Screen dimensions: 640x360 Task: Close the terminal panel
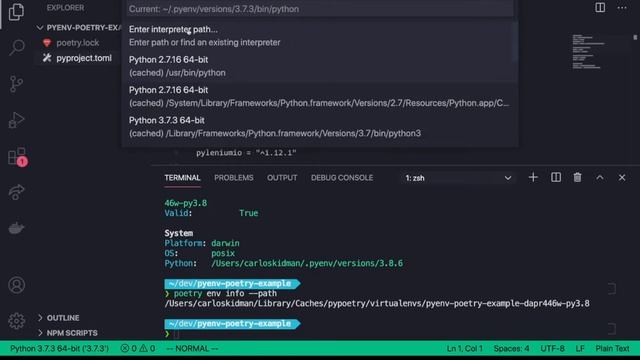622,178
